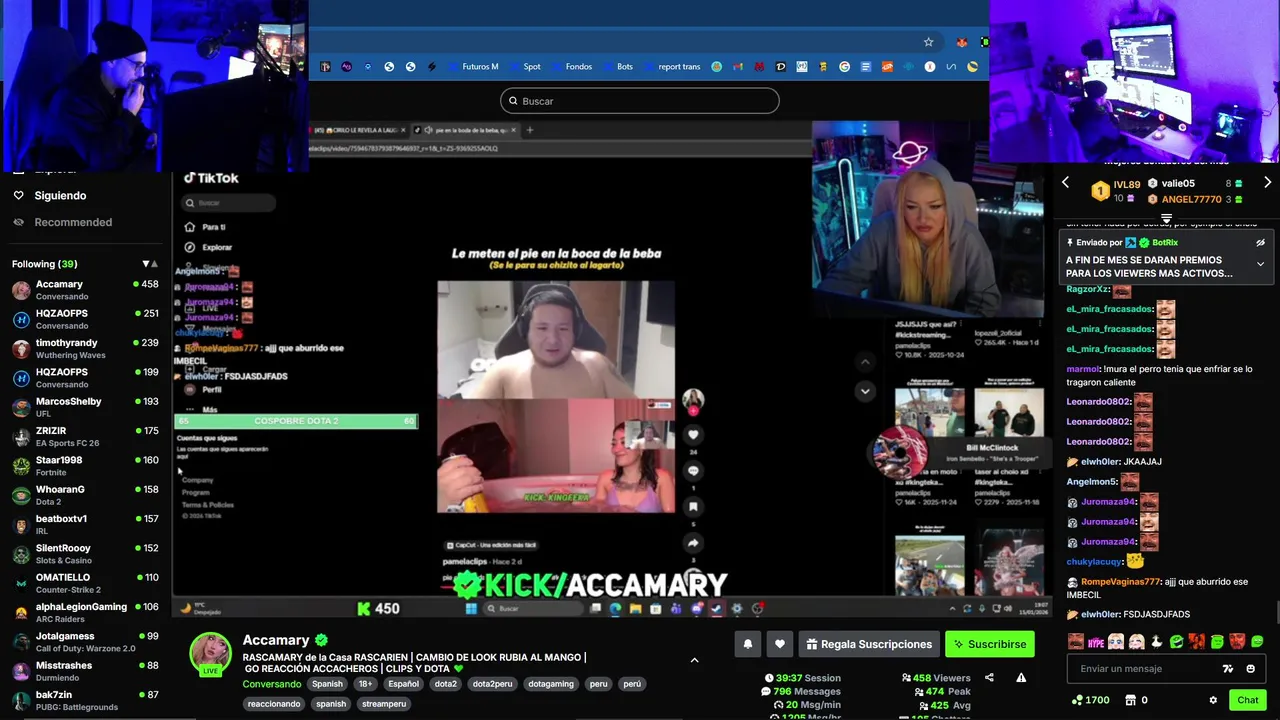
Task: Click the dota2peru stream tag
Action: point(492,684)
